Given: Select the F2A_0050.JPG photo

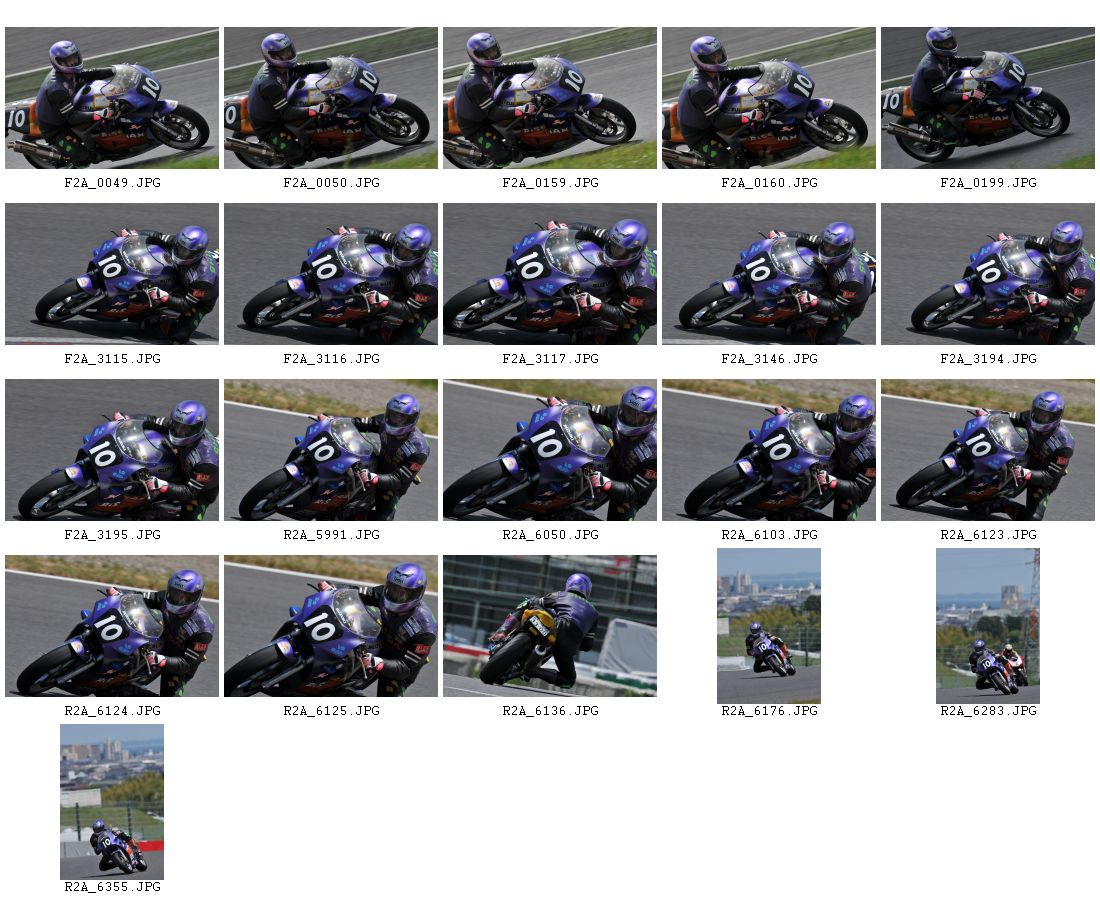Looking at the screenshot, I should [x=330, y=98].
